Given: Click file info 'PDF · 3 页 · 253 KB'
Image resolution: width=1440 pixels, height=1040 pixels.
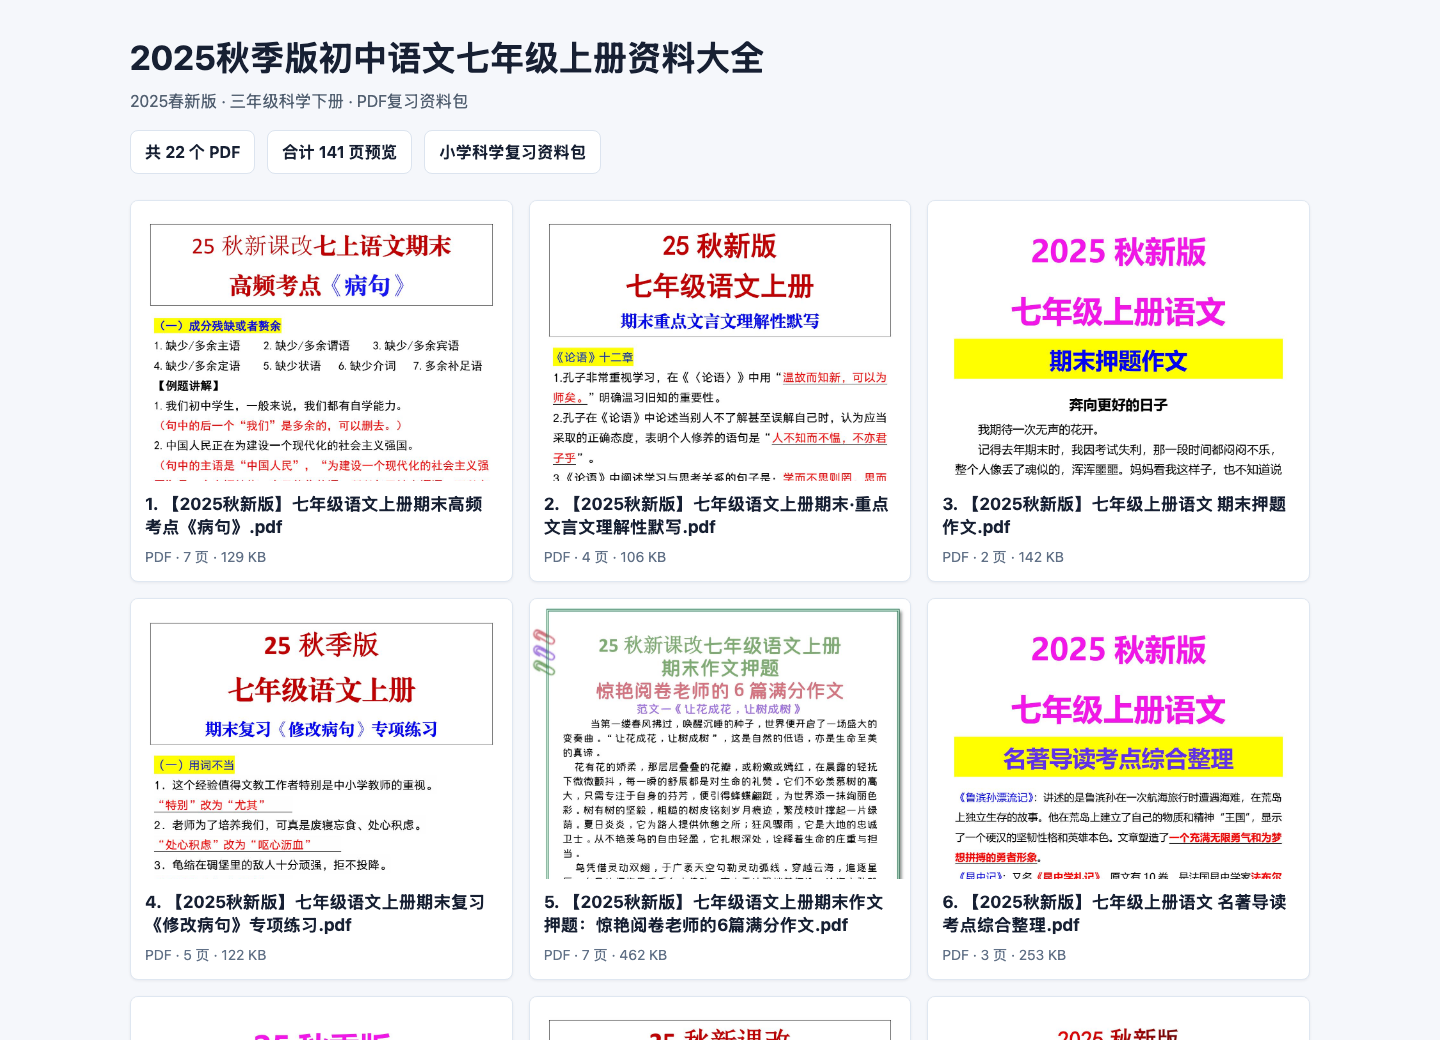Looking at the screenshot, I should click(x=1004, y=955).
